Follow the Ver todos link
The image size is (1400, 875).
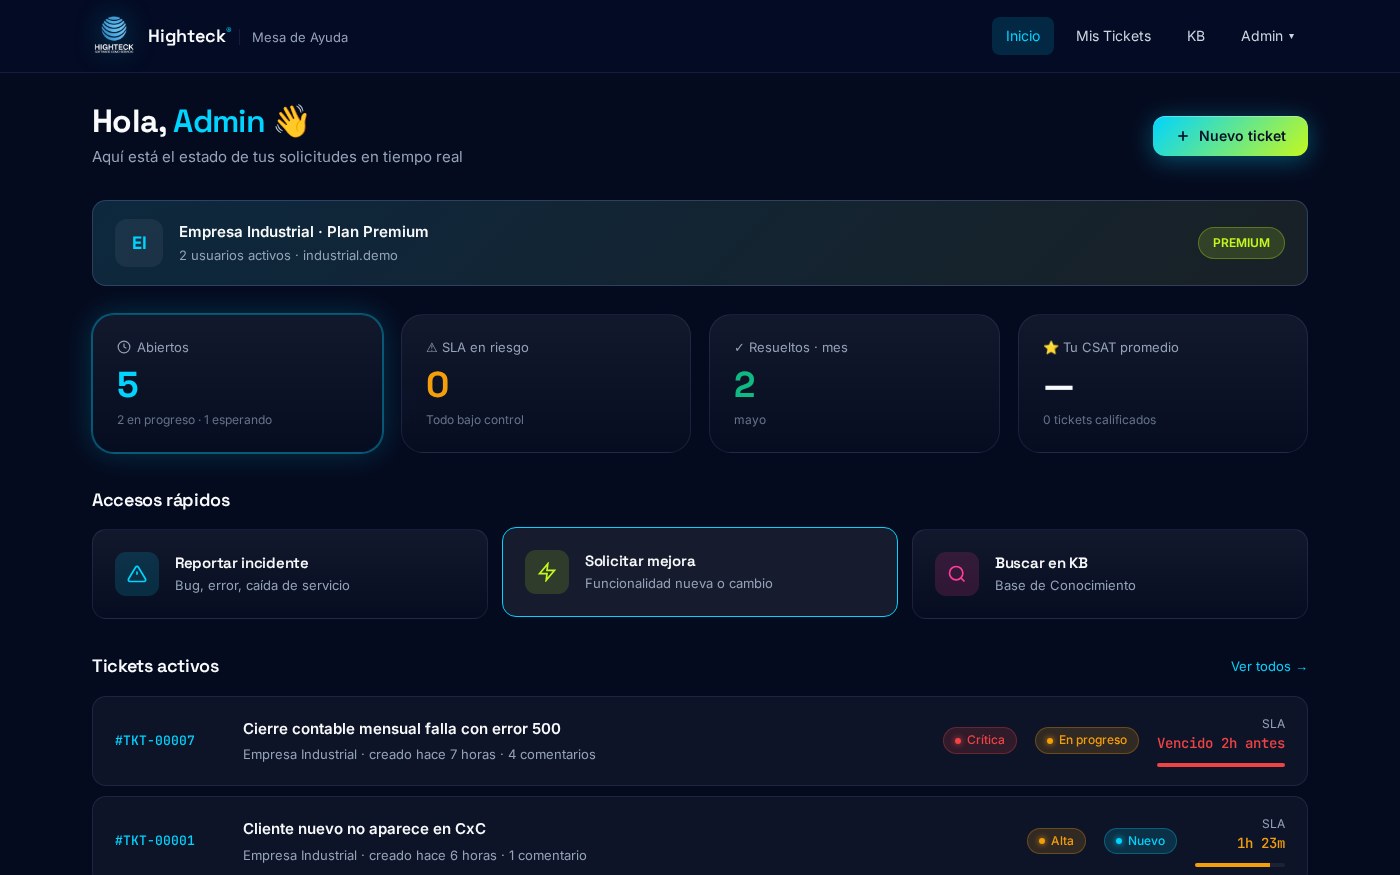click(x=1269, y=666)
